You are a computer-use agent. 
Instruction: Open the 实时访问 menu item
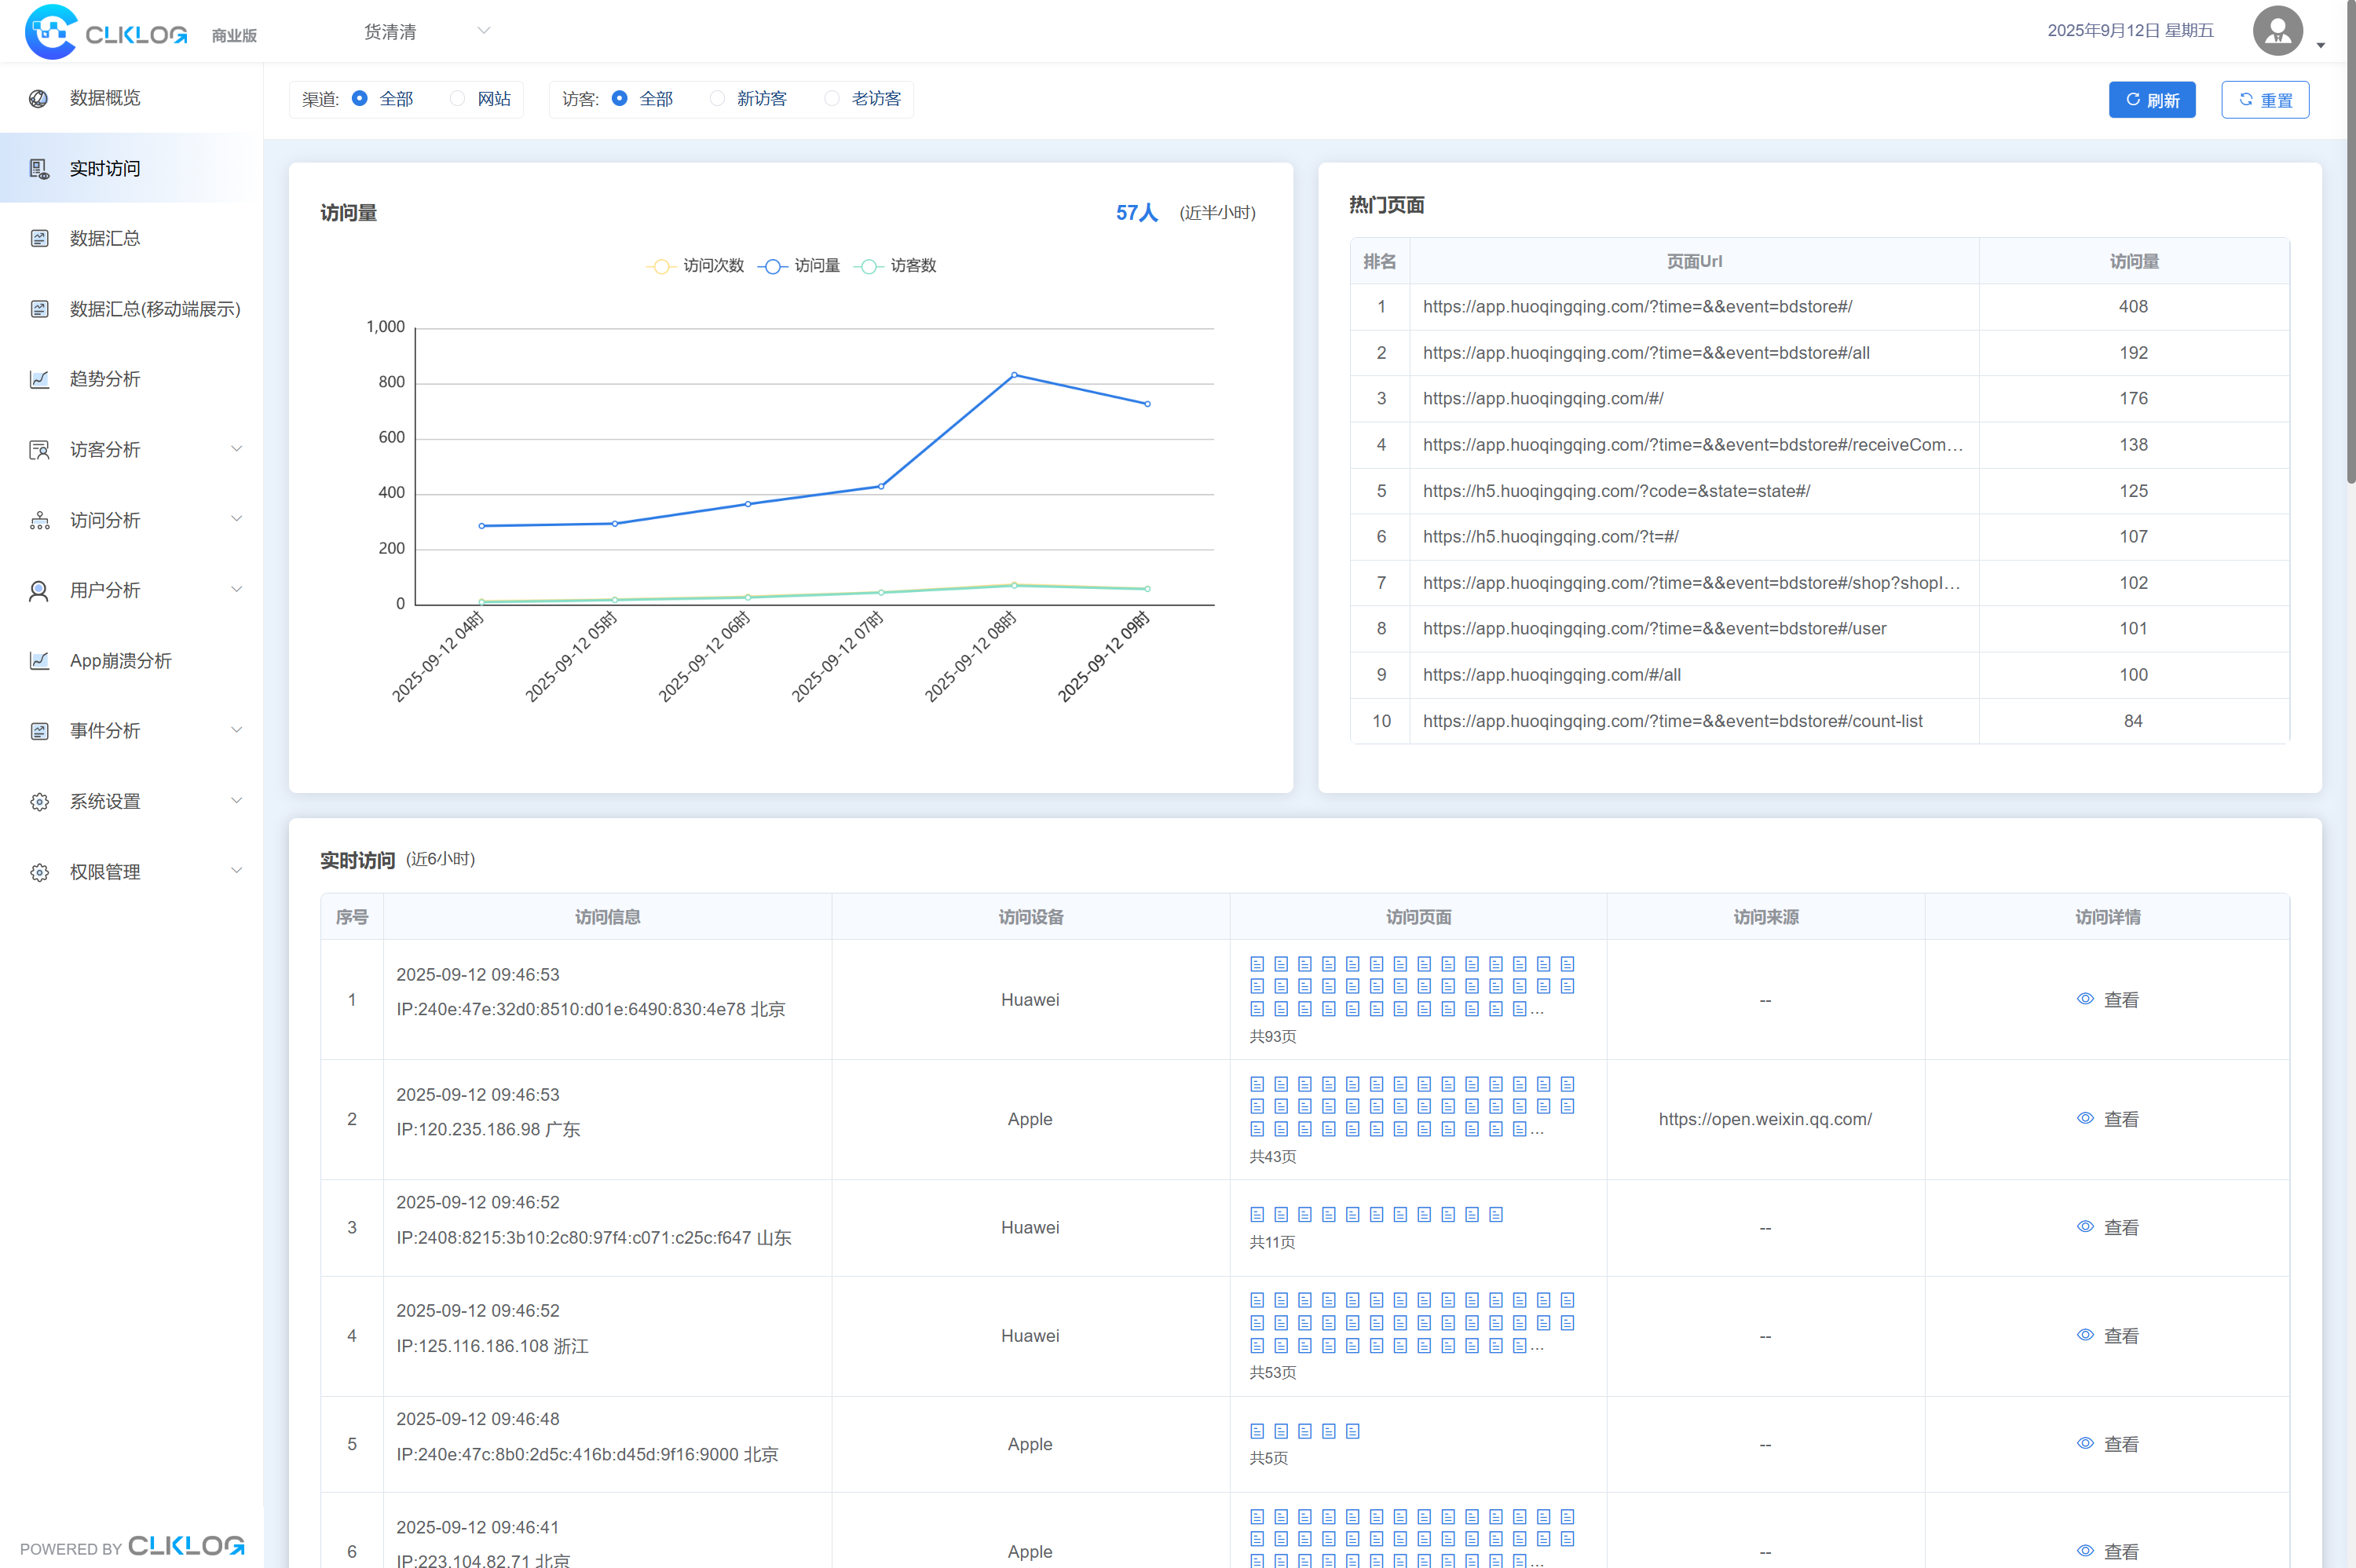click(105, 168)
